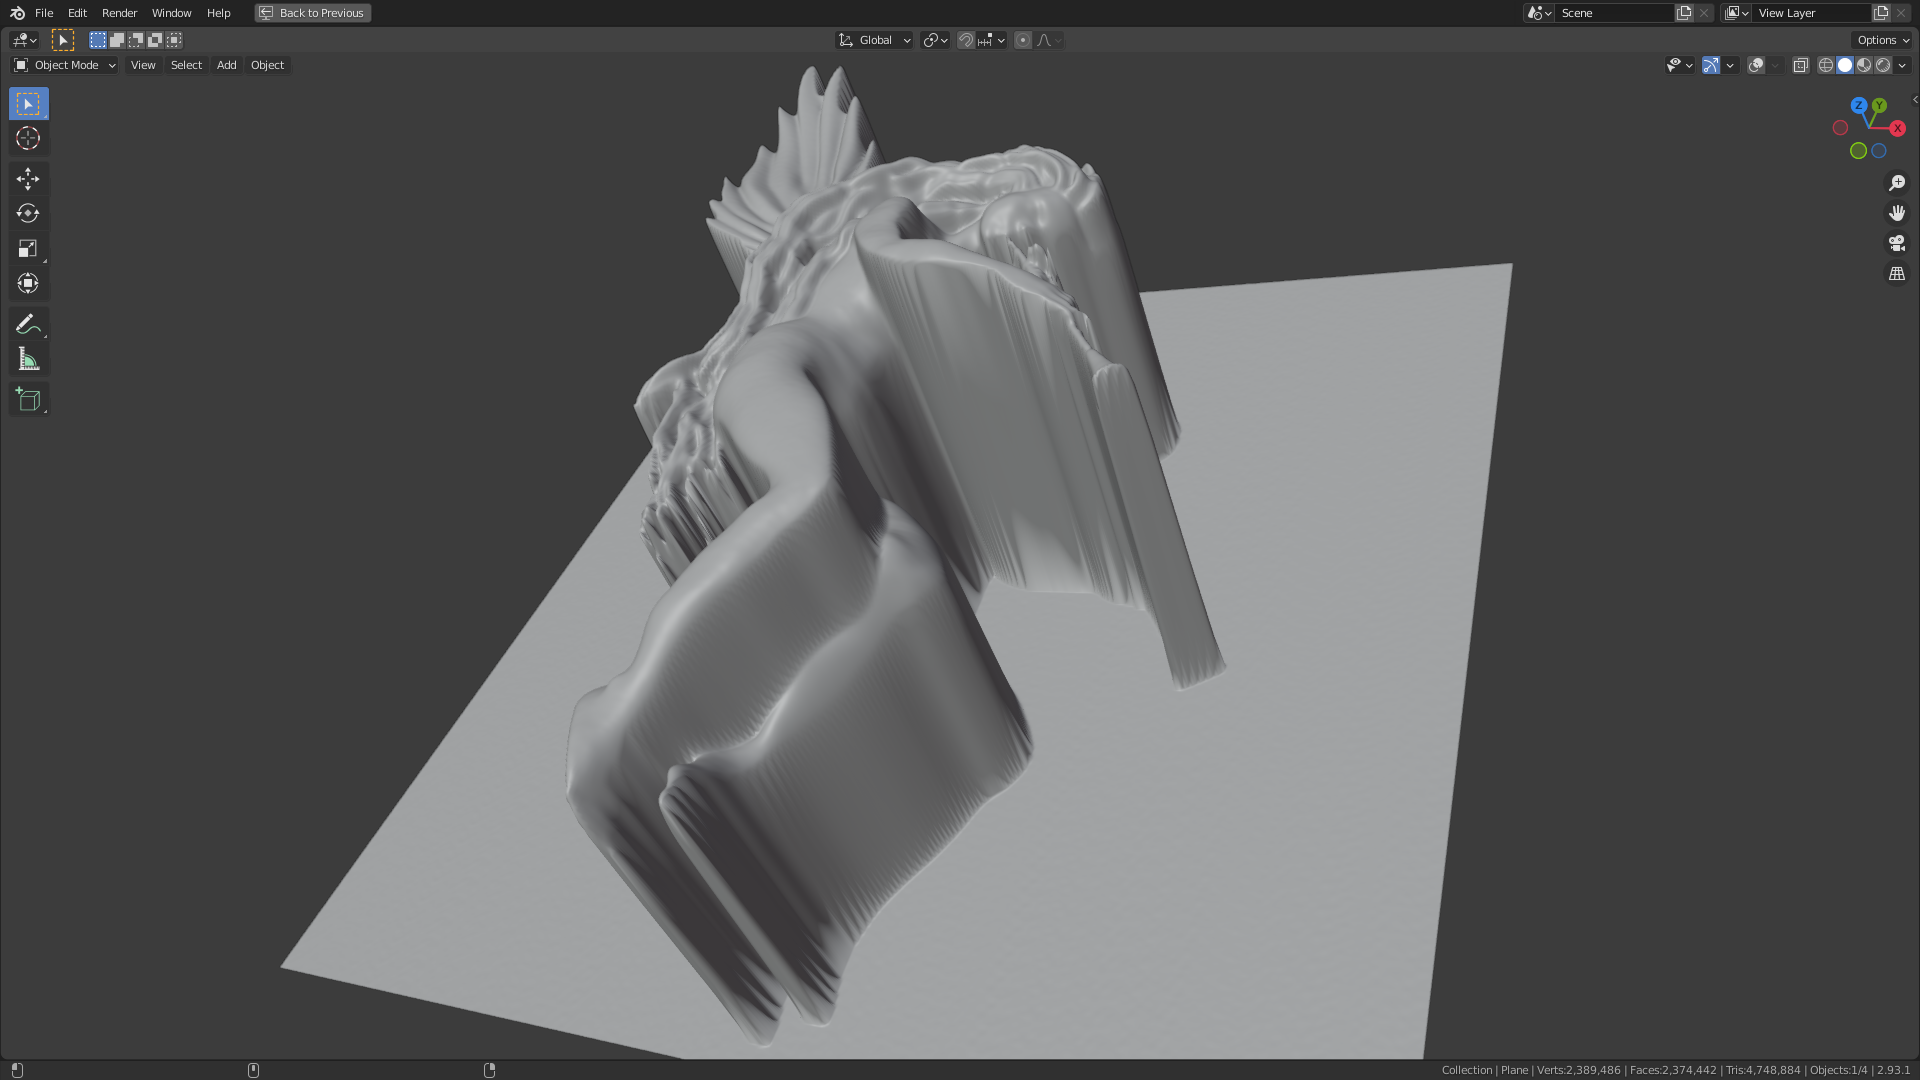The image size is (1920, 1080).
Task: Open the gizmo settings dropdown arrow
Action: (1730, 65)
